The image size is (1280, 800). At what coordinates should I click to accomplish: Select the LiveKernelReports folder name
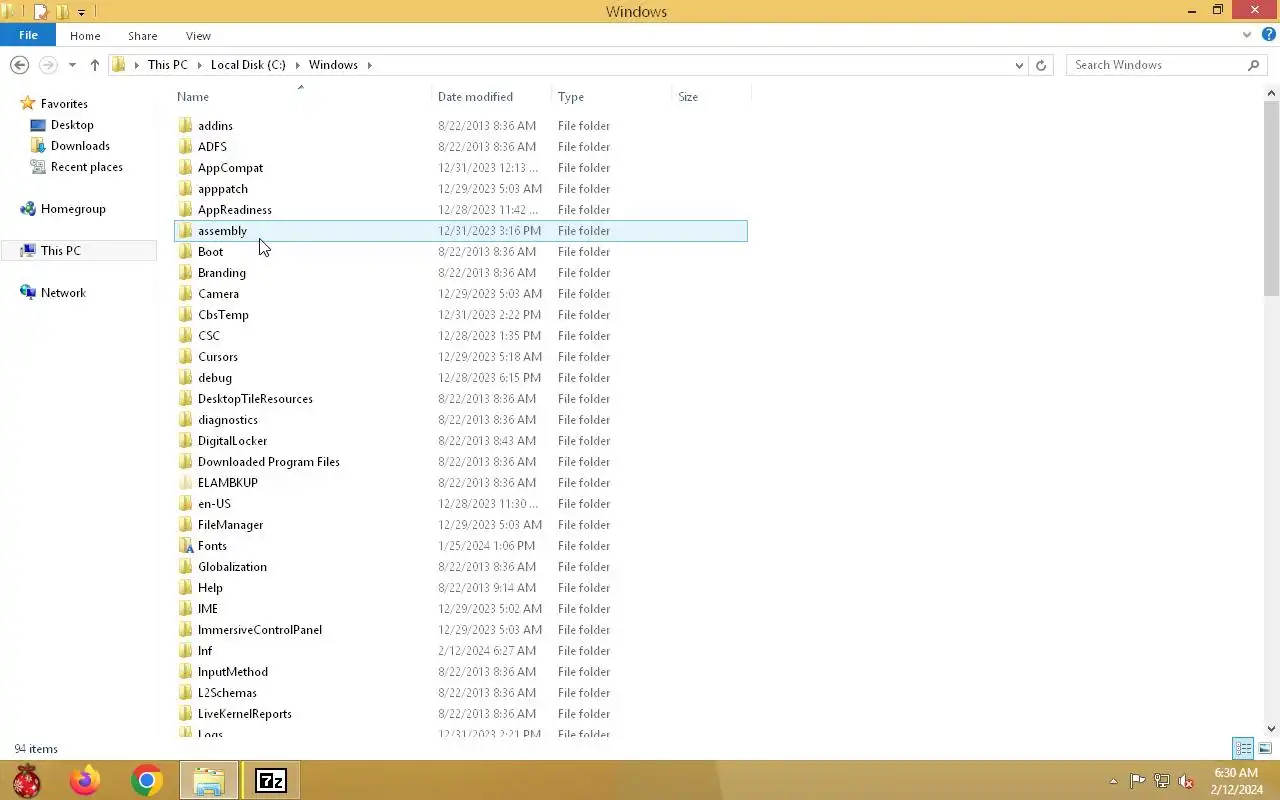point(245,714)
